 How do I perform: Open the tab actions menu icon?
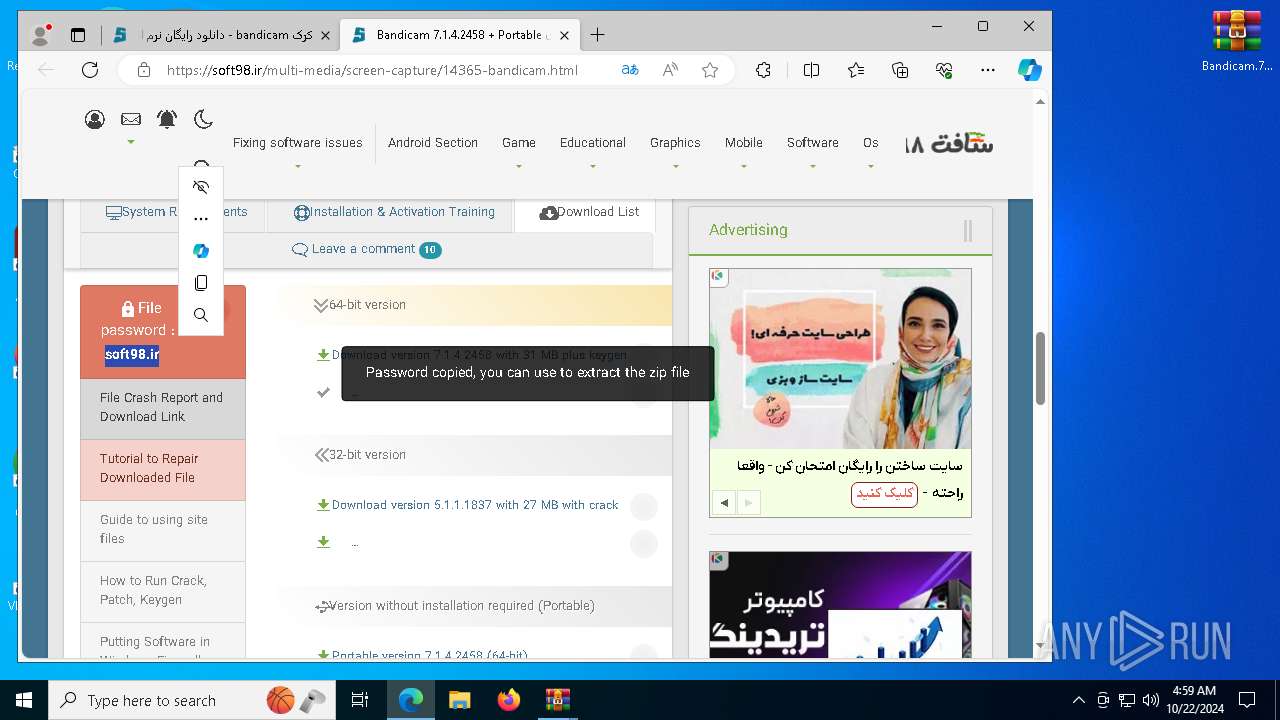pyautogui.click(x=78, y=35)
